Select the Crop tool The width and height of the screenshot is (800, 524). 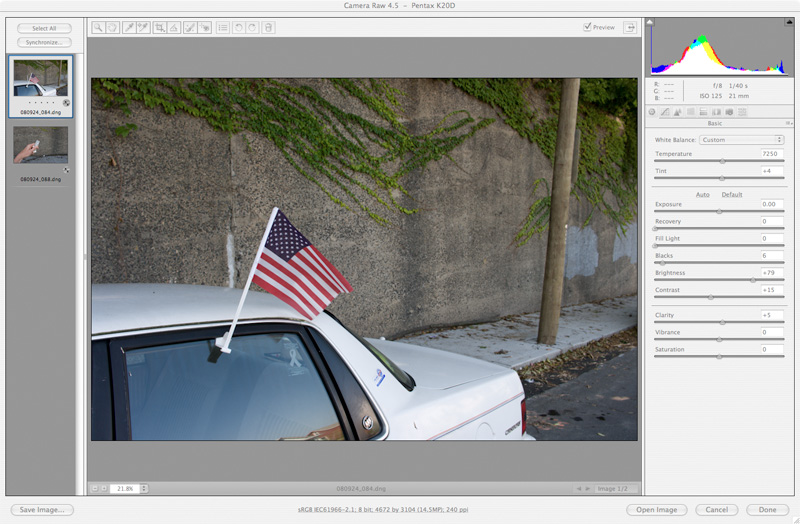[160, 28]
